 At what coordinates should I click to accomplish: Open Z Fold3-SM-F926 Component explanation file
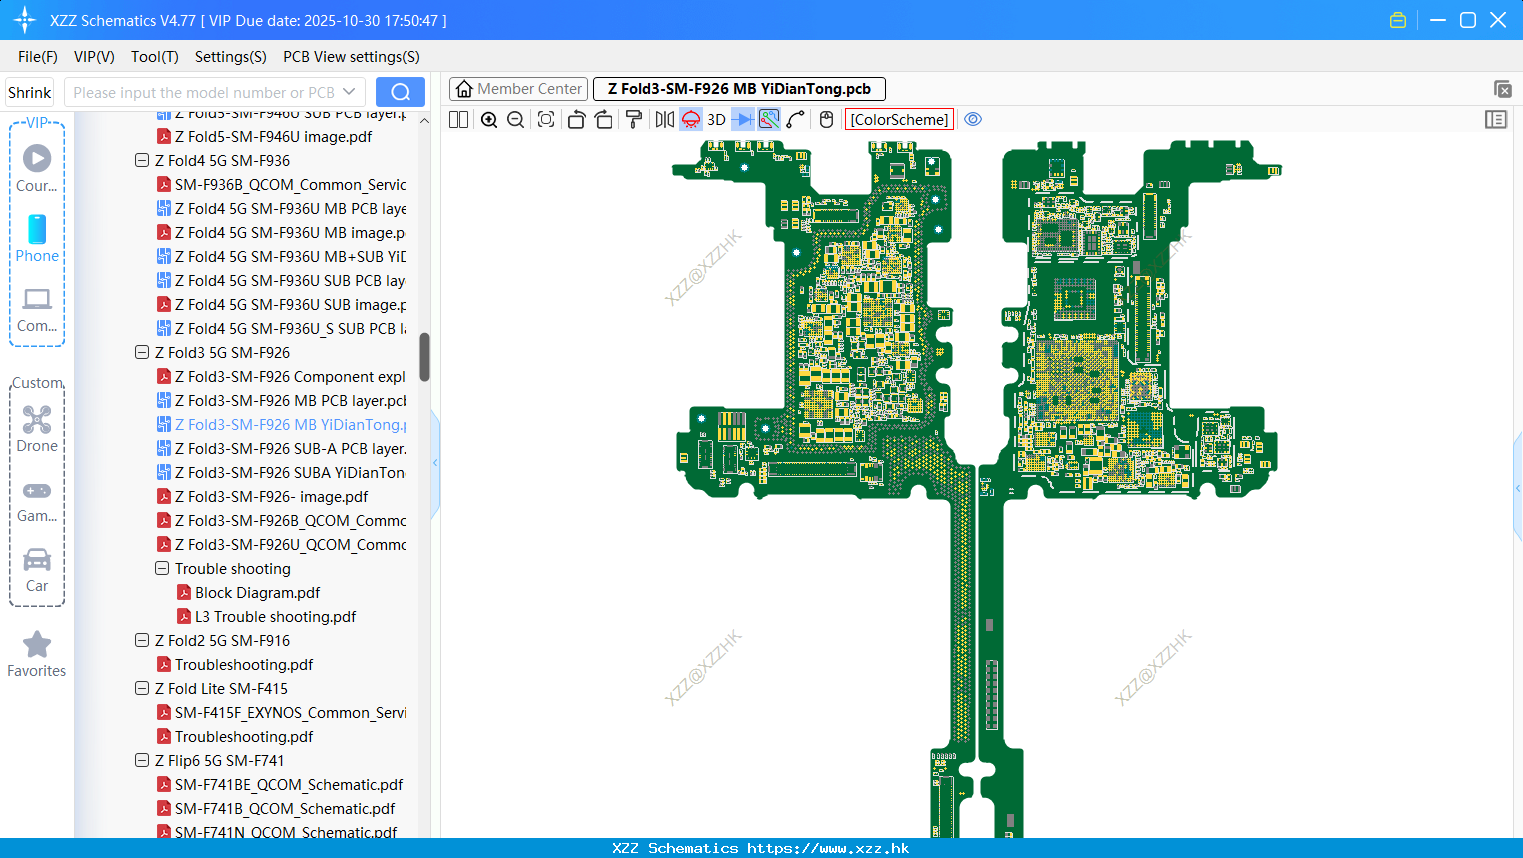pos(281,376)
